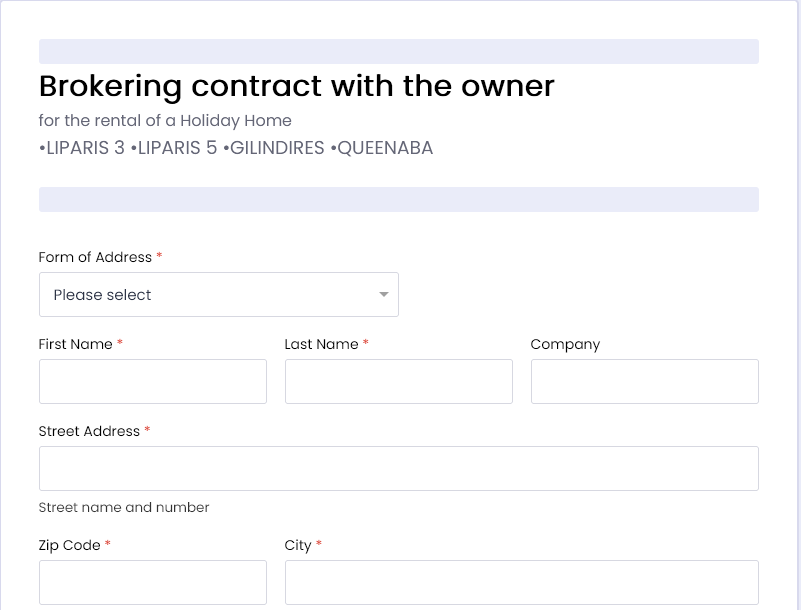Click the Street Address input field

coord(399,468)
